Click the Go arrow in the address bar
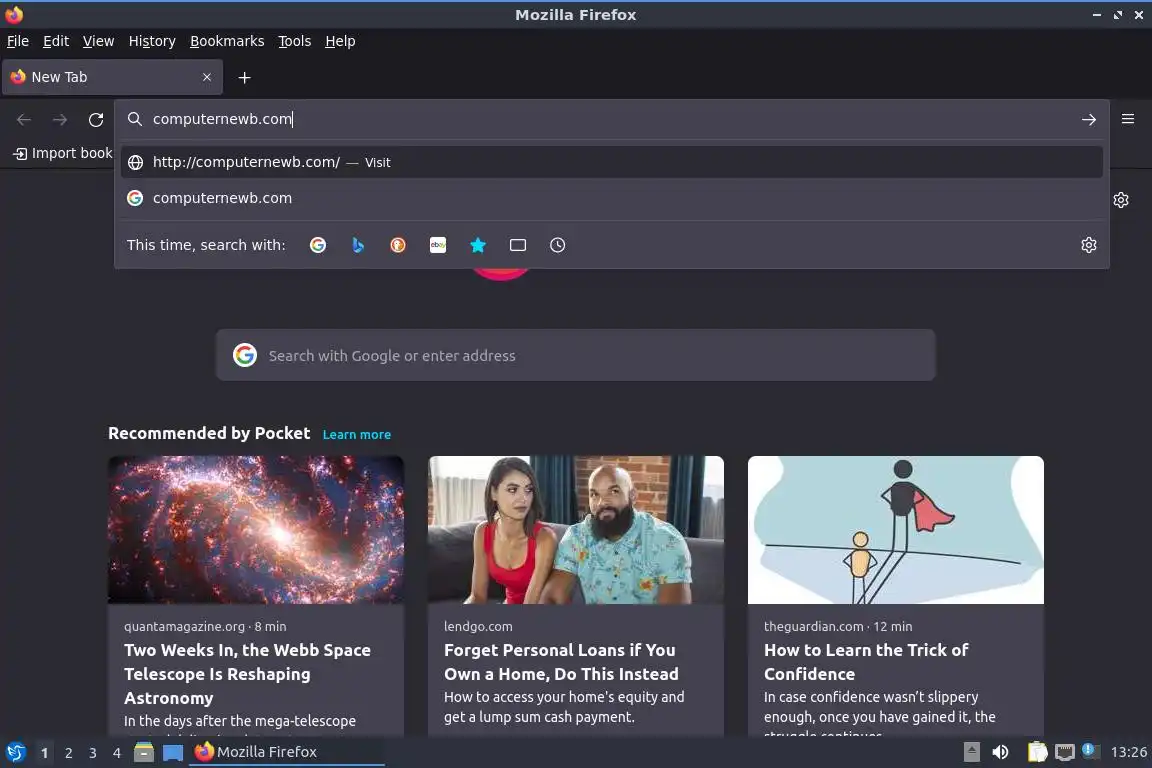1152x768 pixels. click(1089, 119)
